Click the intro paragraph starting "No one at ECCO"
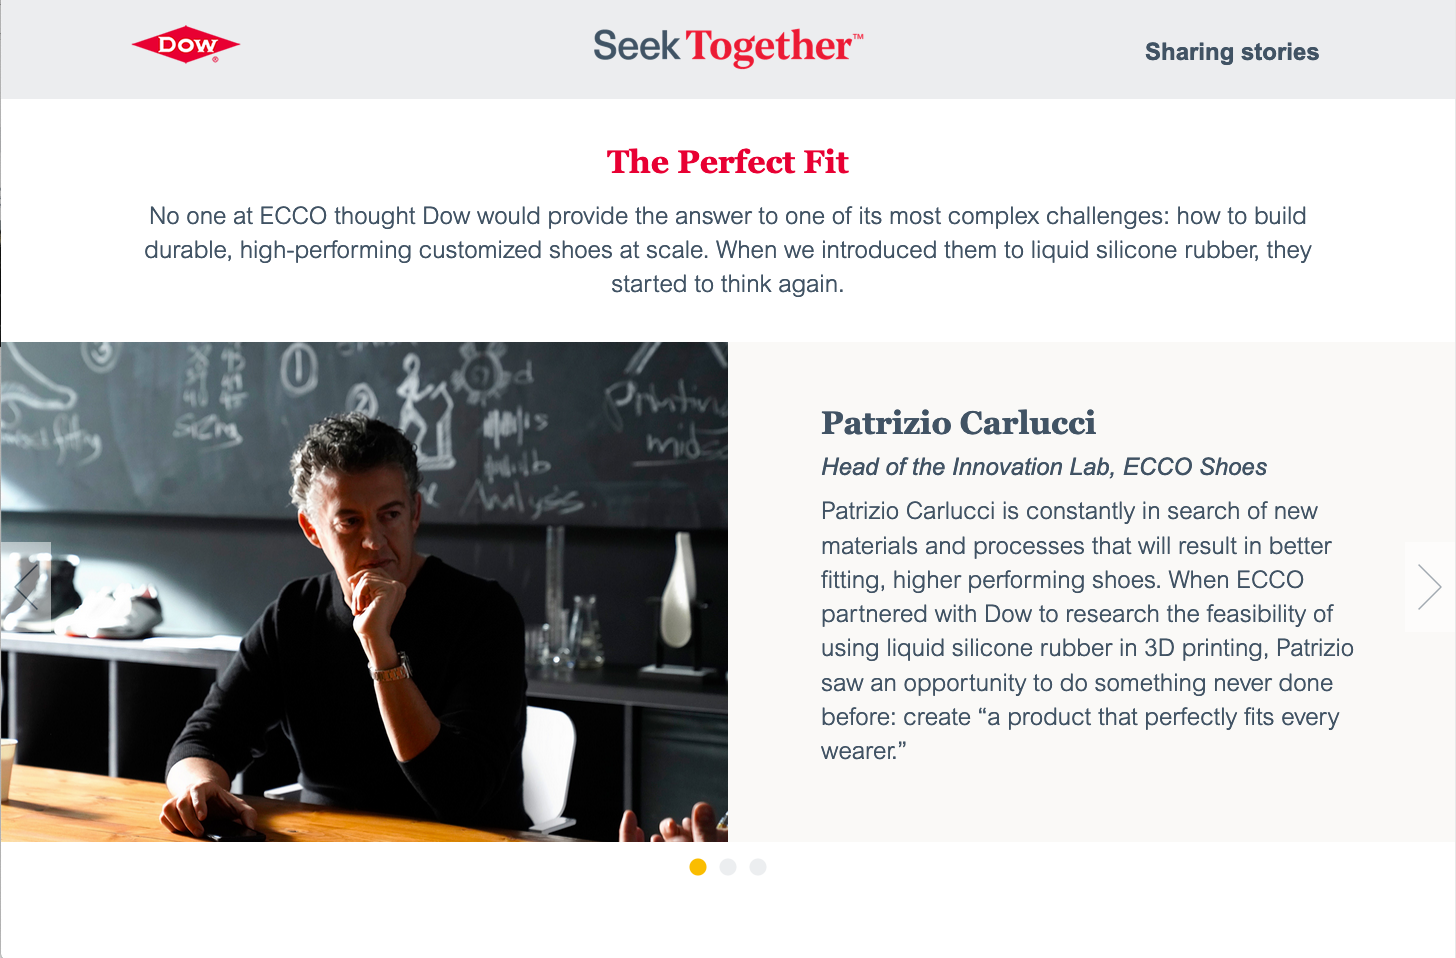Viewport: 1456px width, 958px height. pyautogui.click(x=727, y=250)
